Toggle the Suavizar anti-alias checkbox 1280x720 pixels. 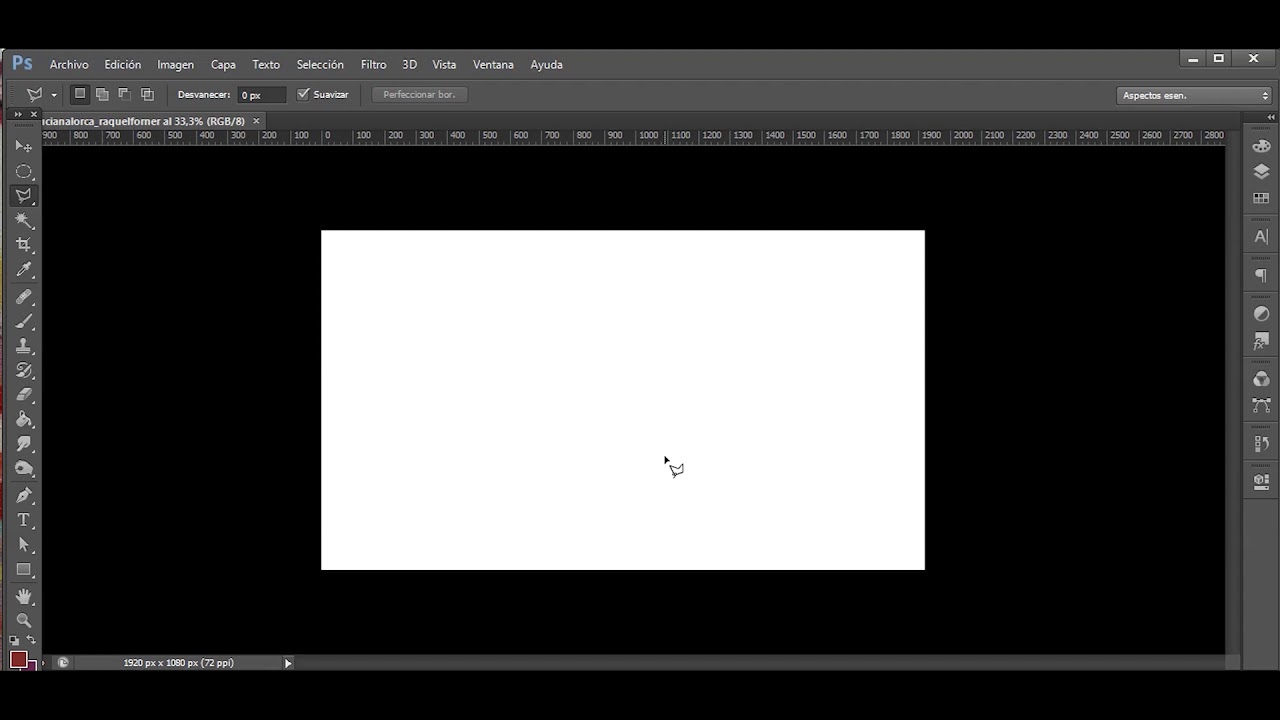(303, 94)
